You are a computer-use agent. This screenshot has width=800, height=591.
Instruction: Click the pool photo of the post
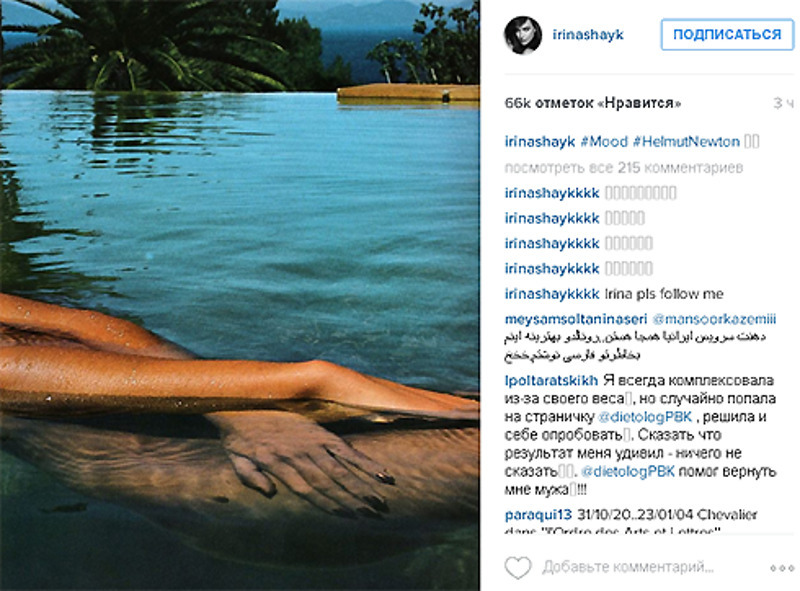pyautogui.click(x=240, y=296)
